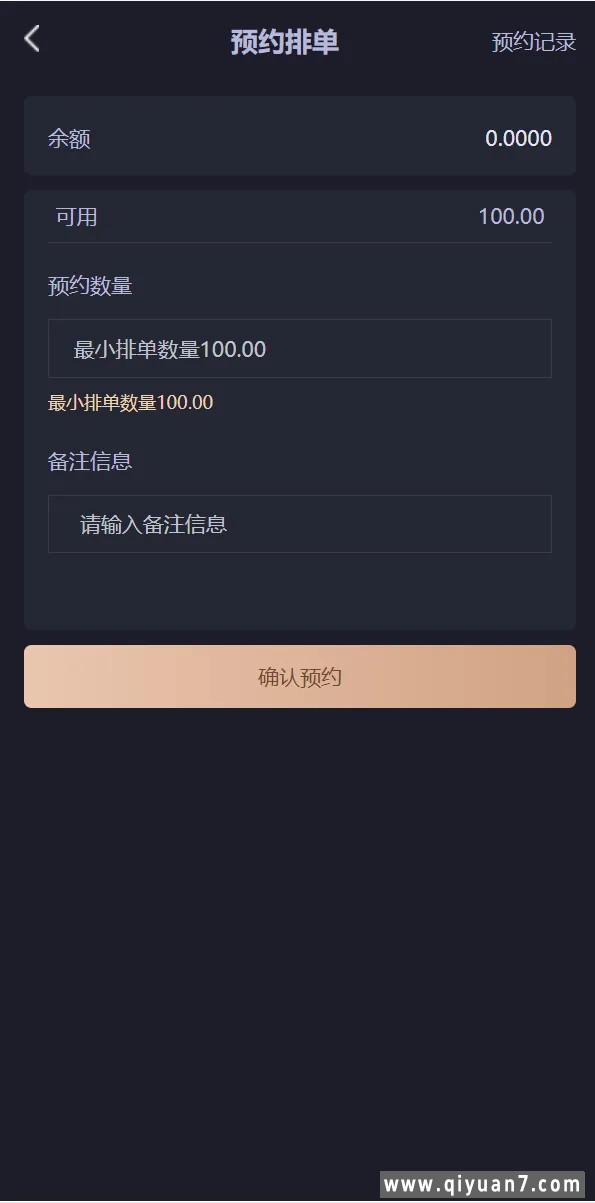Click the top-right 预约记录 header action
595x1203 pixels.
coord(533,43)
